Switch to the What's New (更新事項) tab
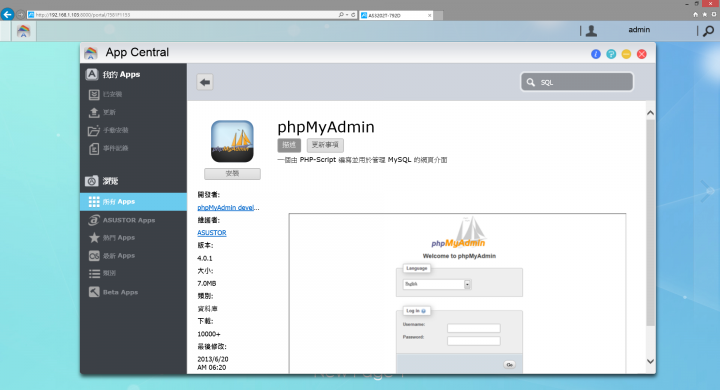 (325, 145)
